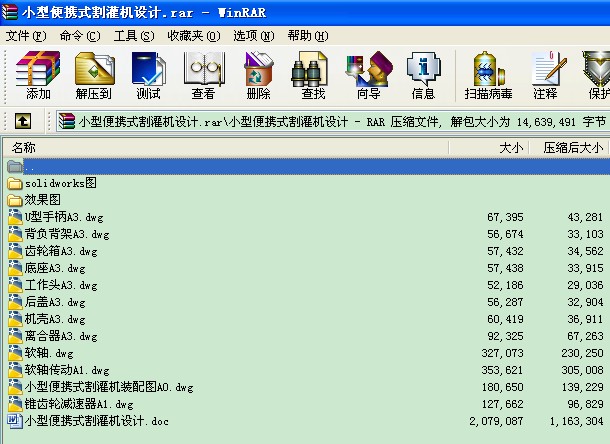Open the 向导 (Wizard) tool
The image size is (610, 444).
click(368, 75)
